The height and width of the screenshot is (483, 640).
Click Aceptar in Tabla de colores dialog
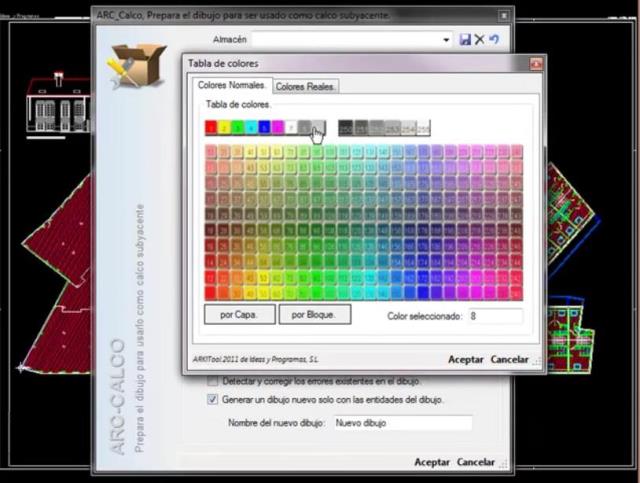pyautogui.click(x=465, y=360)
